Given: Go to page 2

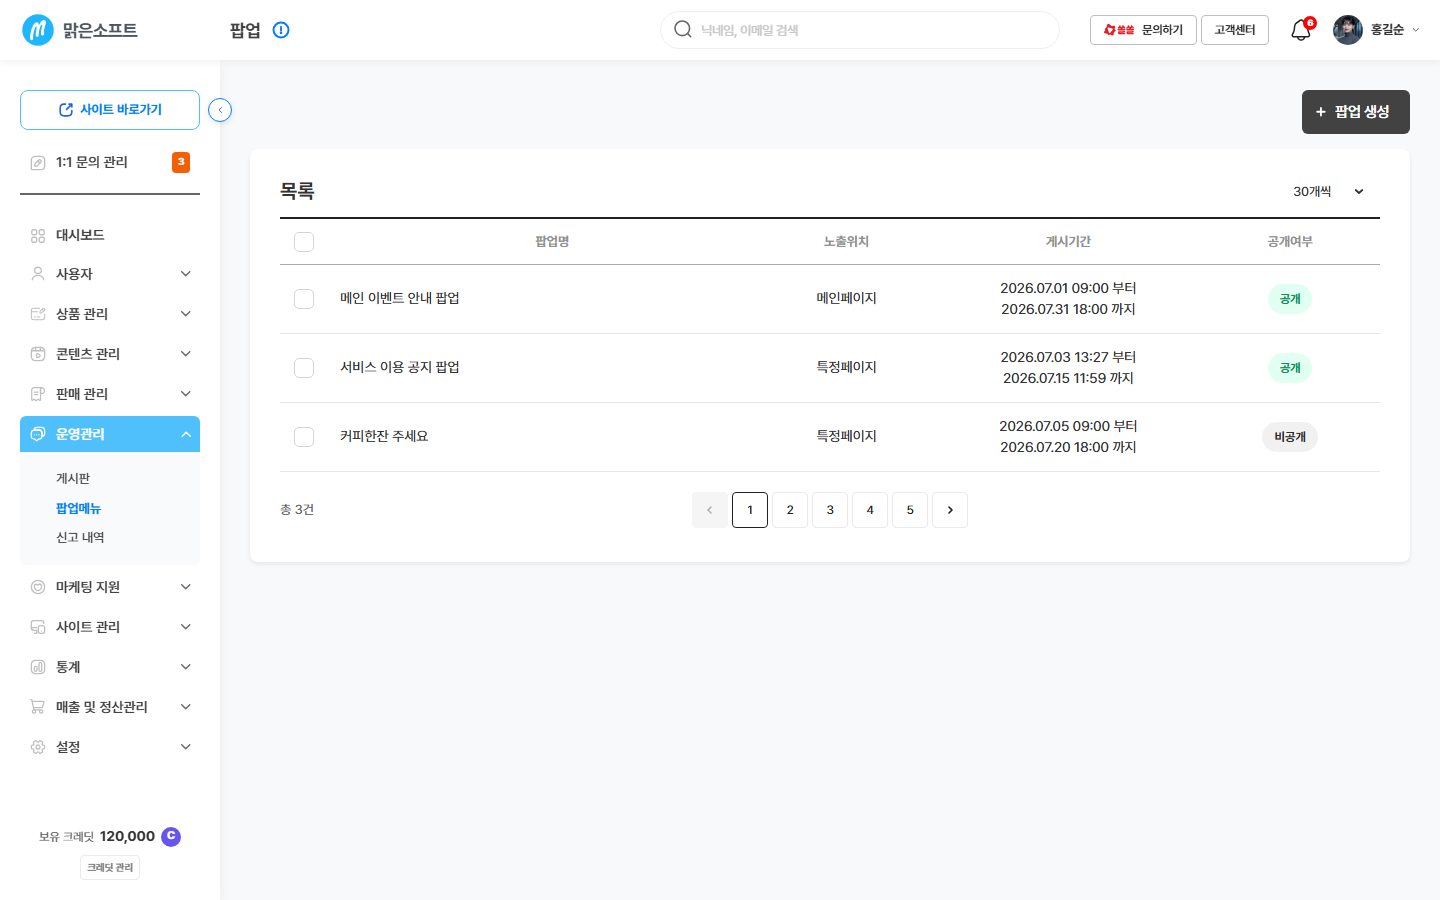Looking at the screenshot, I should [x=790, y=510].
